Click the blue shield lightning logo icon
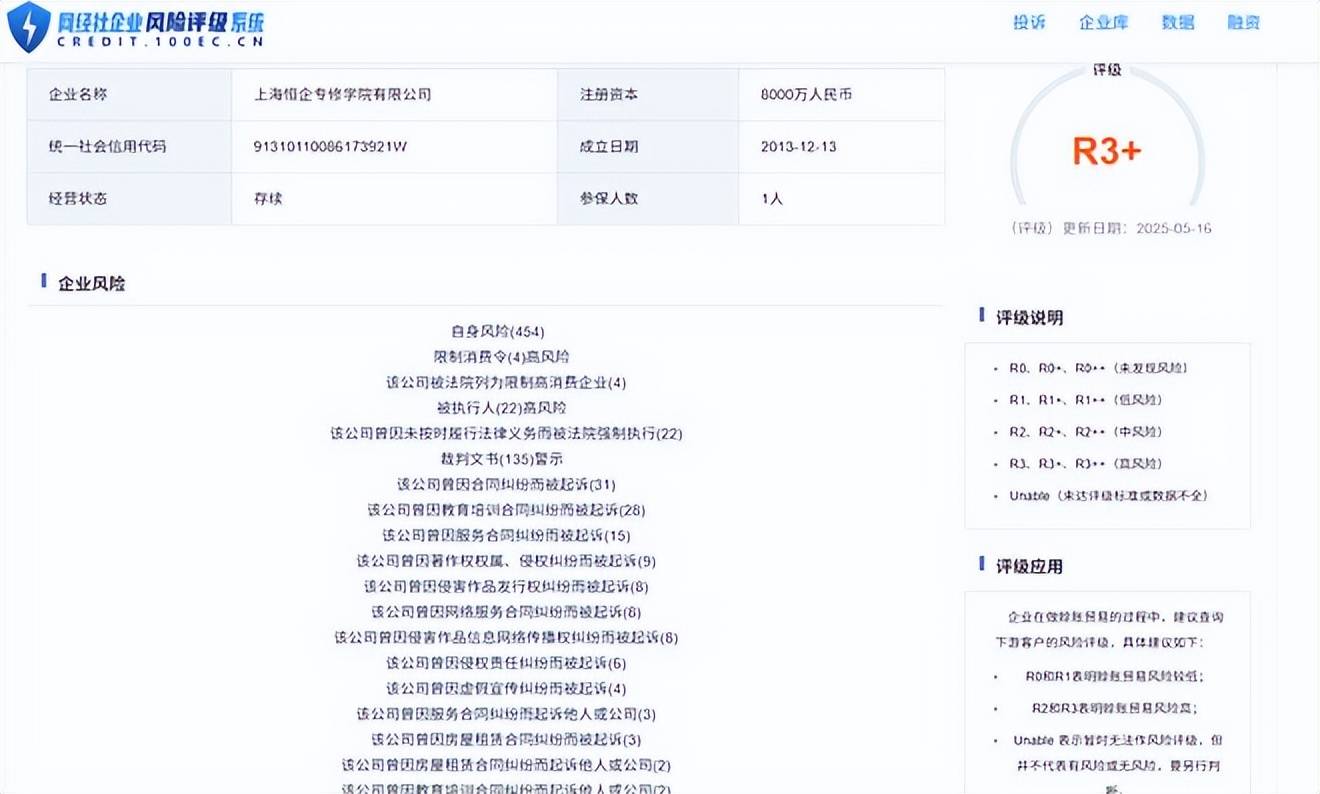 tap(28, 27)
